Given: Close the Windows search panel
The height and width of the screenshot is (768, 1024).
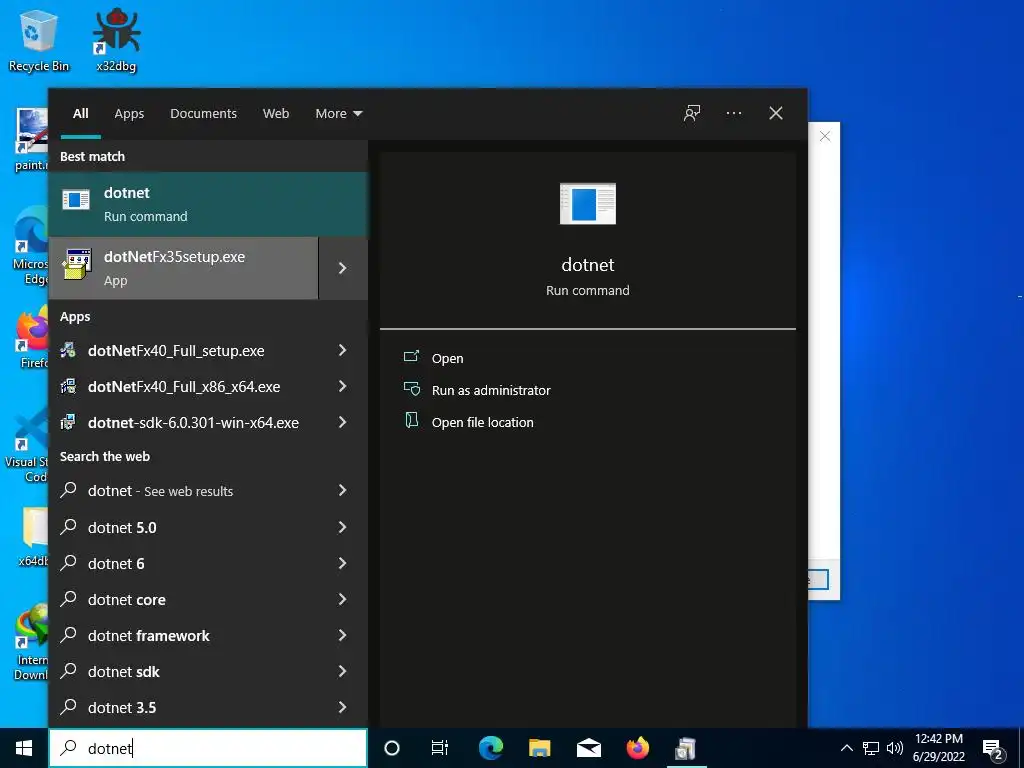Looking at the screenshot, I should [776, 114].
